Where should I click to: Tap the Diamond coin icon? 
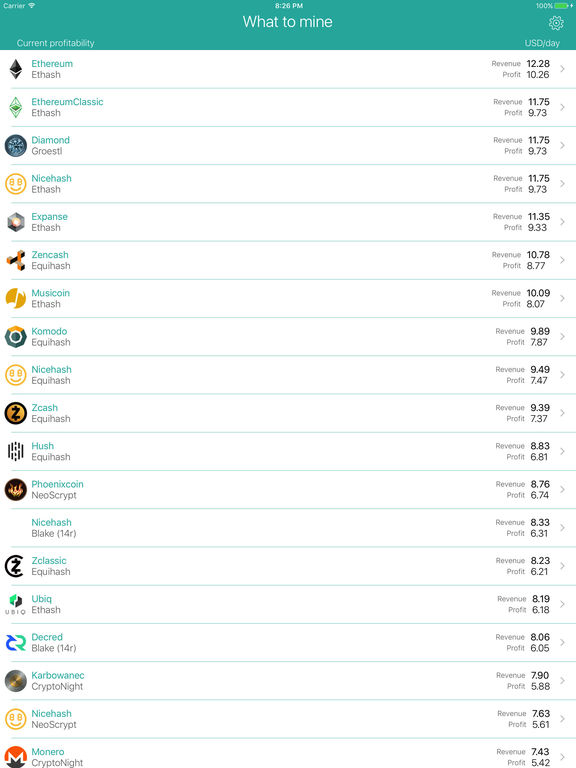16,145
